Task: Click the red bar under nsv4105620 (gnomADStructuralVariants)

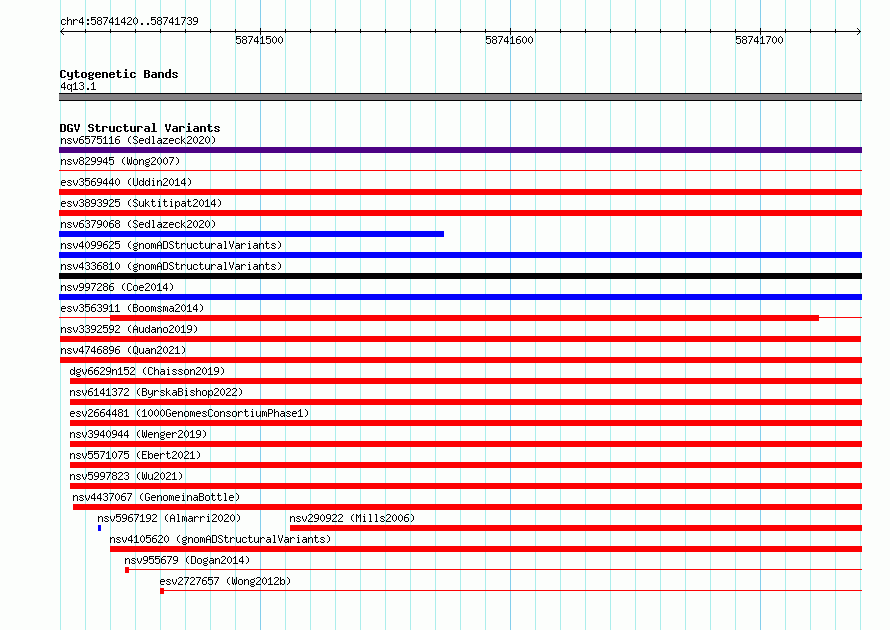Action: tap(486, 549)
